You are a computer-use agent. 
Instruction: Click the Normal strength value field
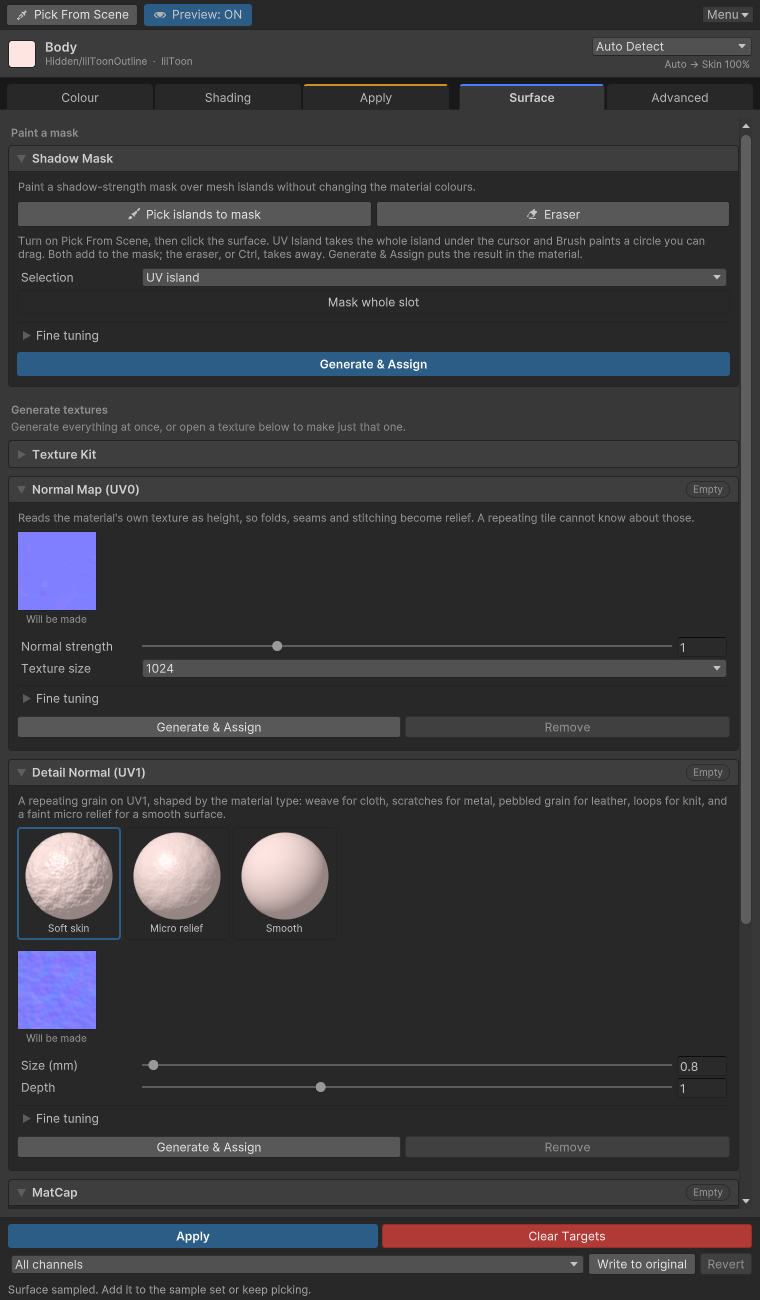(x=702, y=647)
